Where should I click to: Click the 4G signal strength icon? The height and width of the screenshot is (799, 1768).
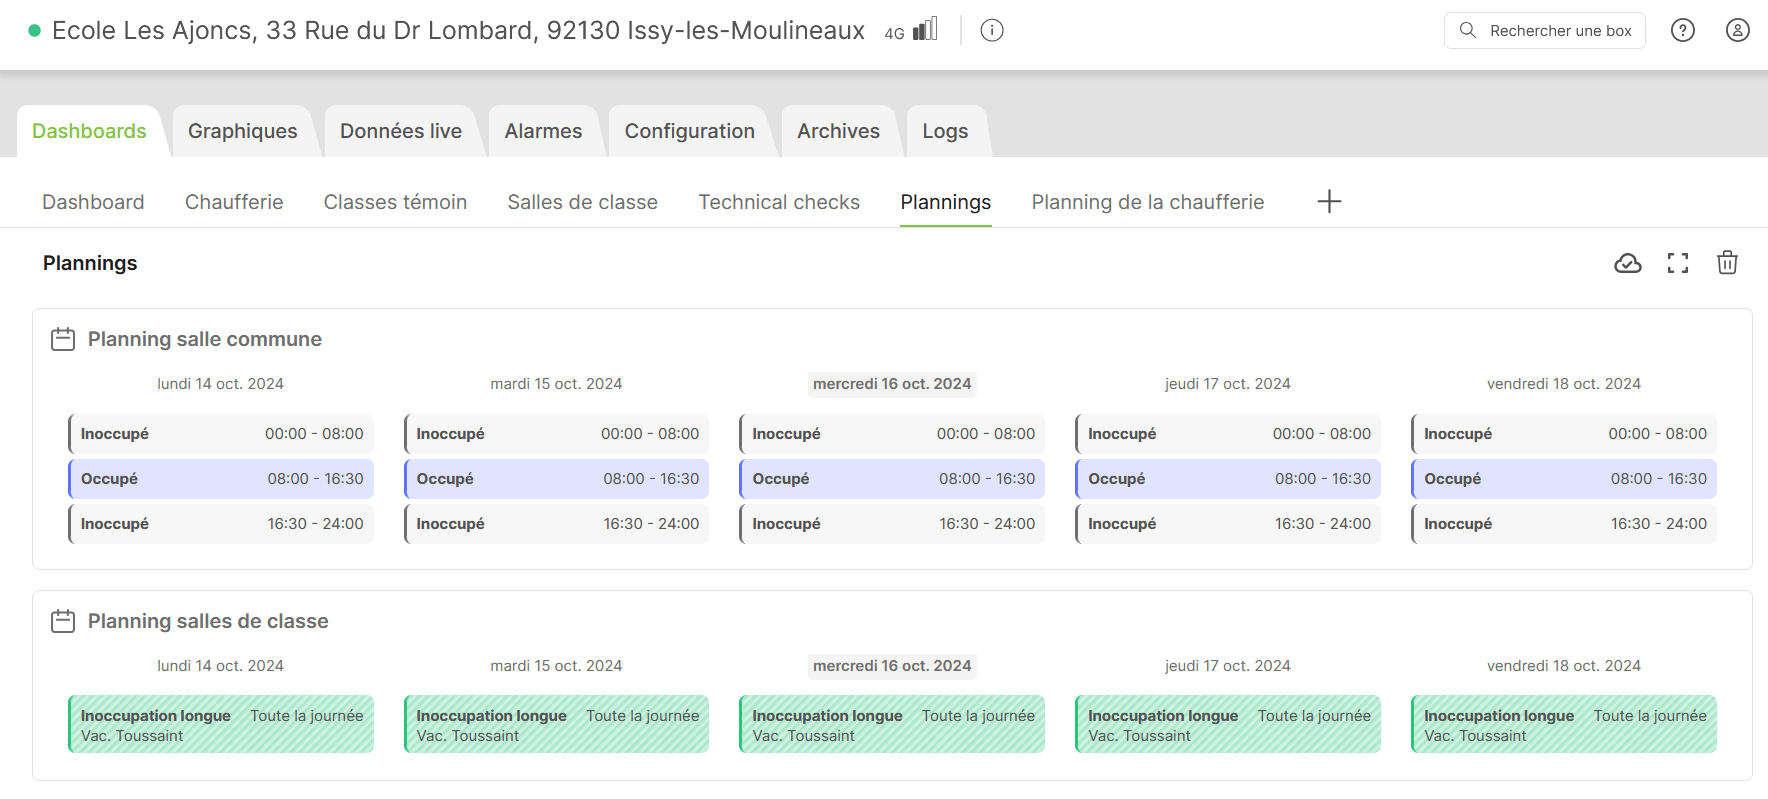pos(924,29)
